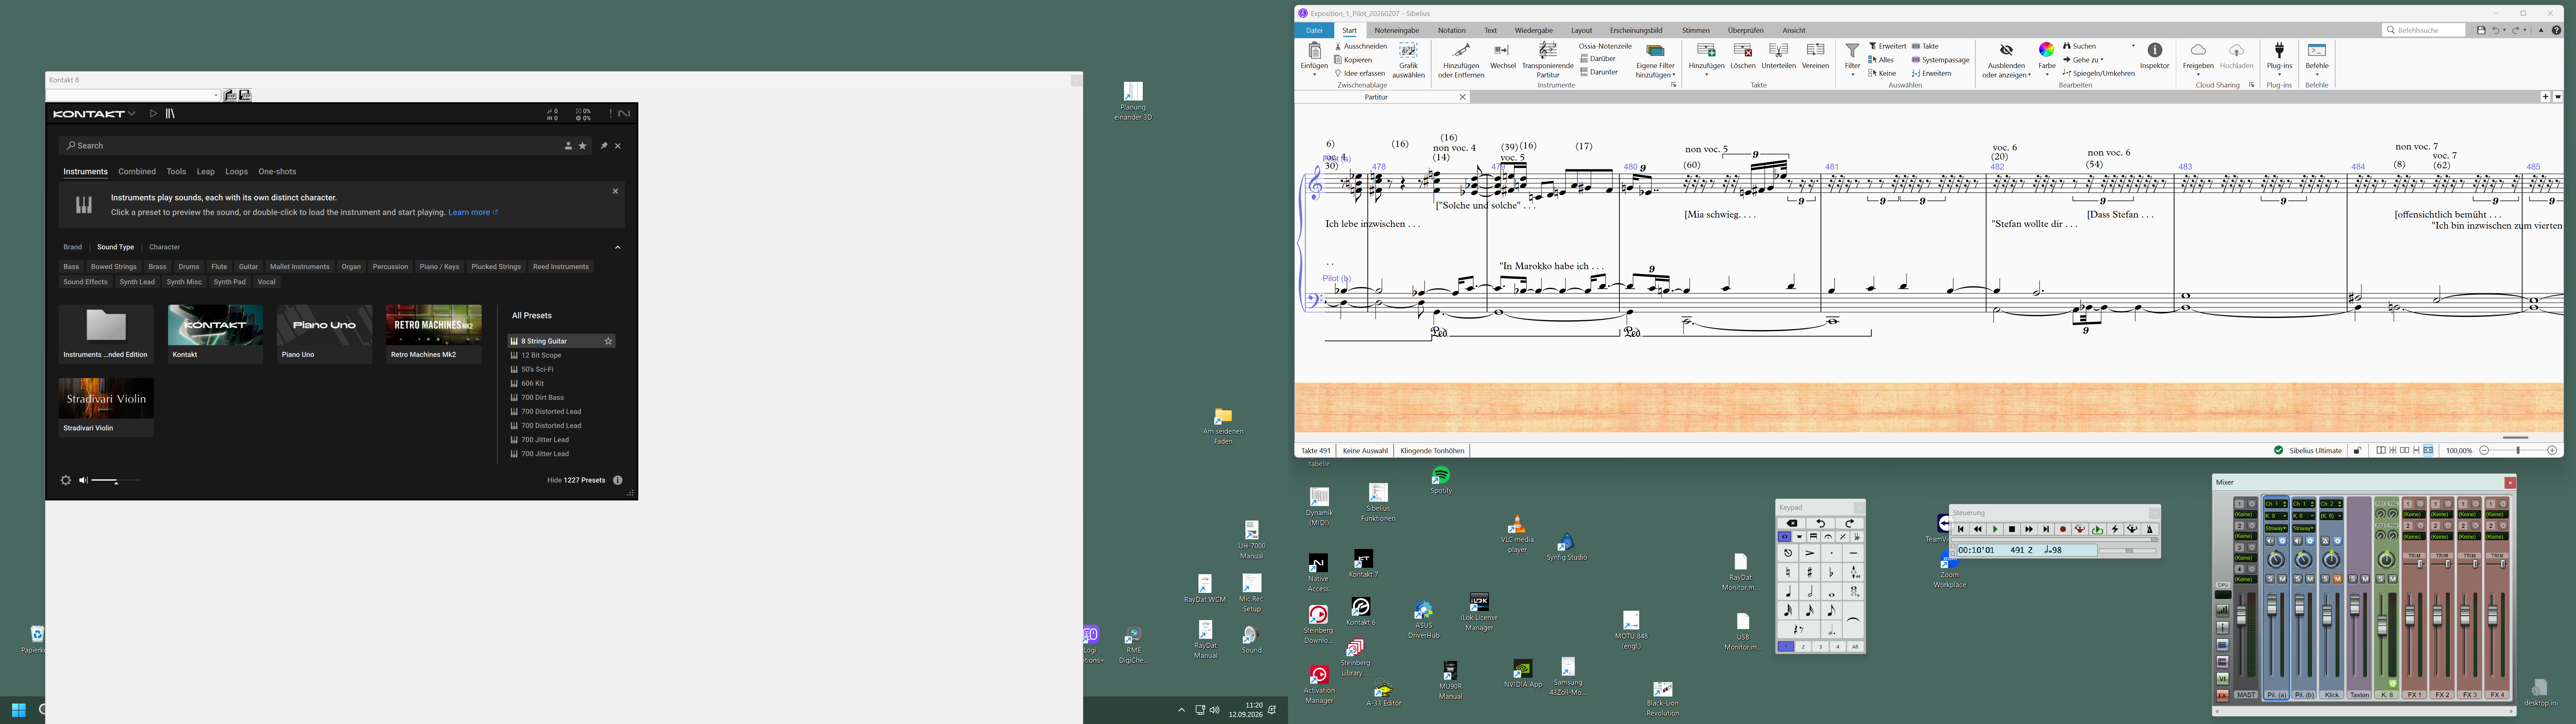
Task: Click Transponierende Partitur in Sibelius ribbon
Action: coord(1548,60)
